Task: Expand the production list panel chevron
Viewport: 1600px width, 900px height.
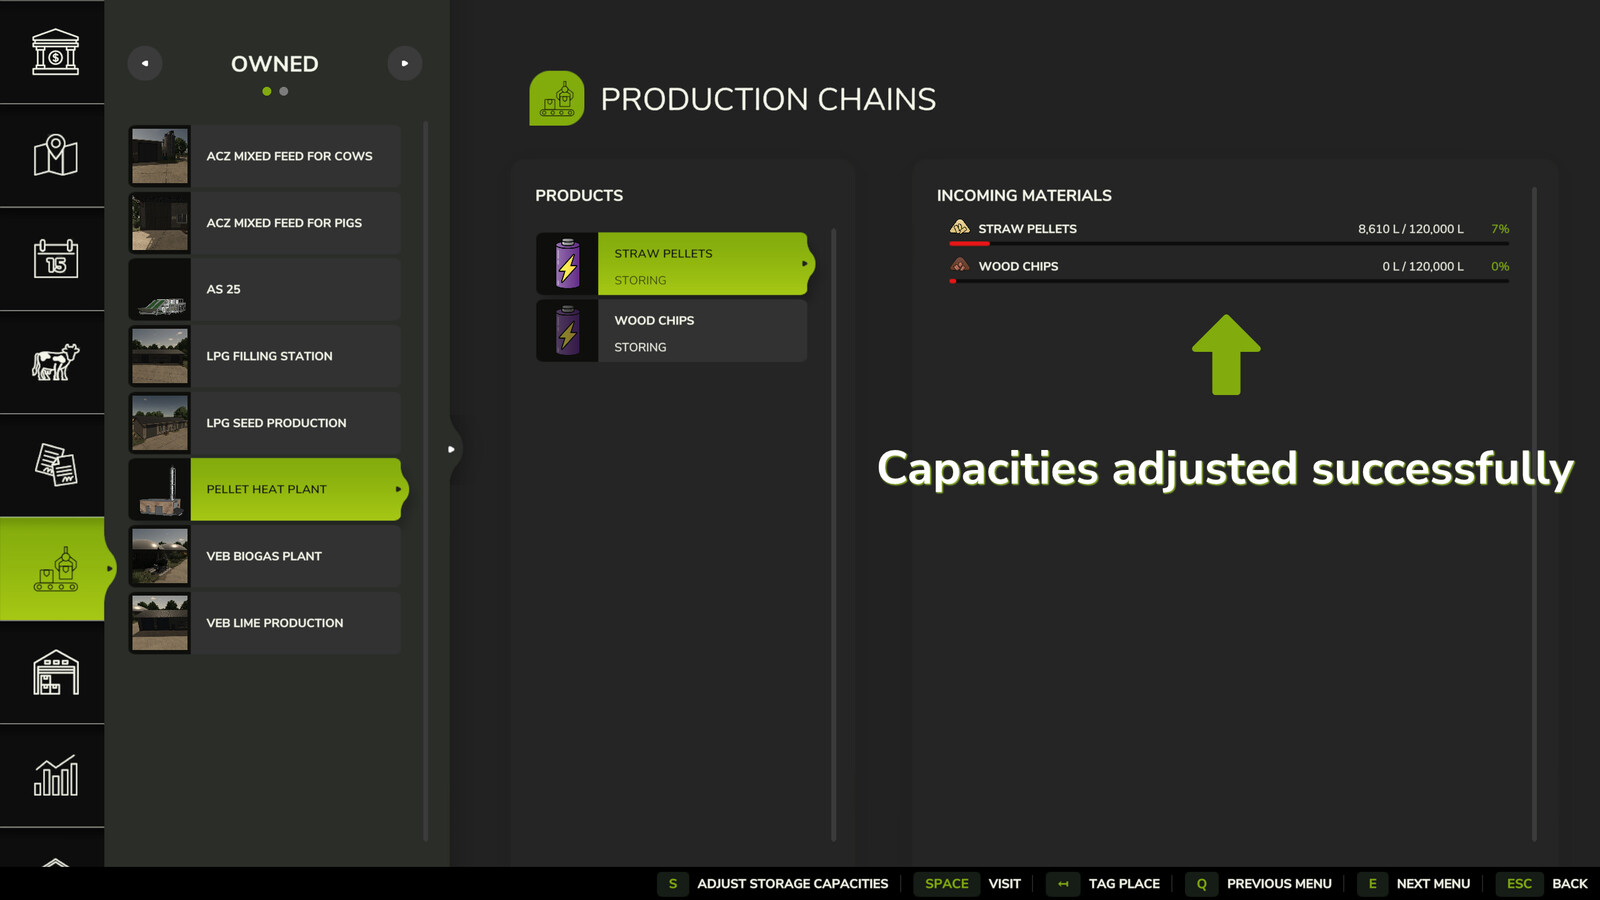Action: tap(451, 450)
